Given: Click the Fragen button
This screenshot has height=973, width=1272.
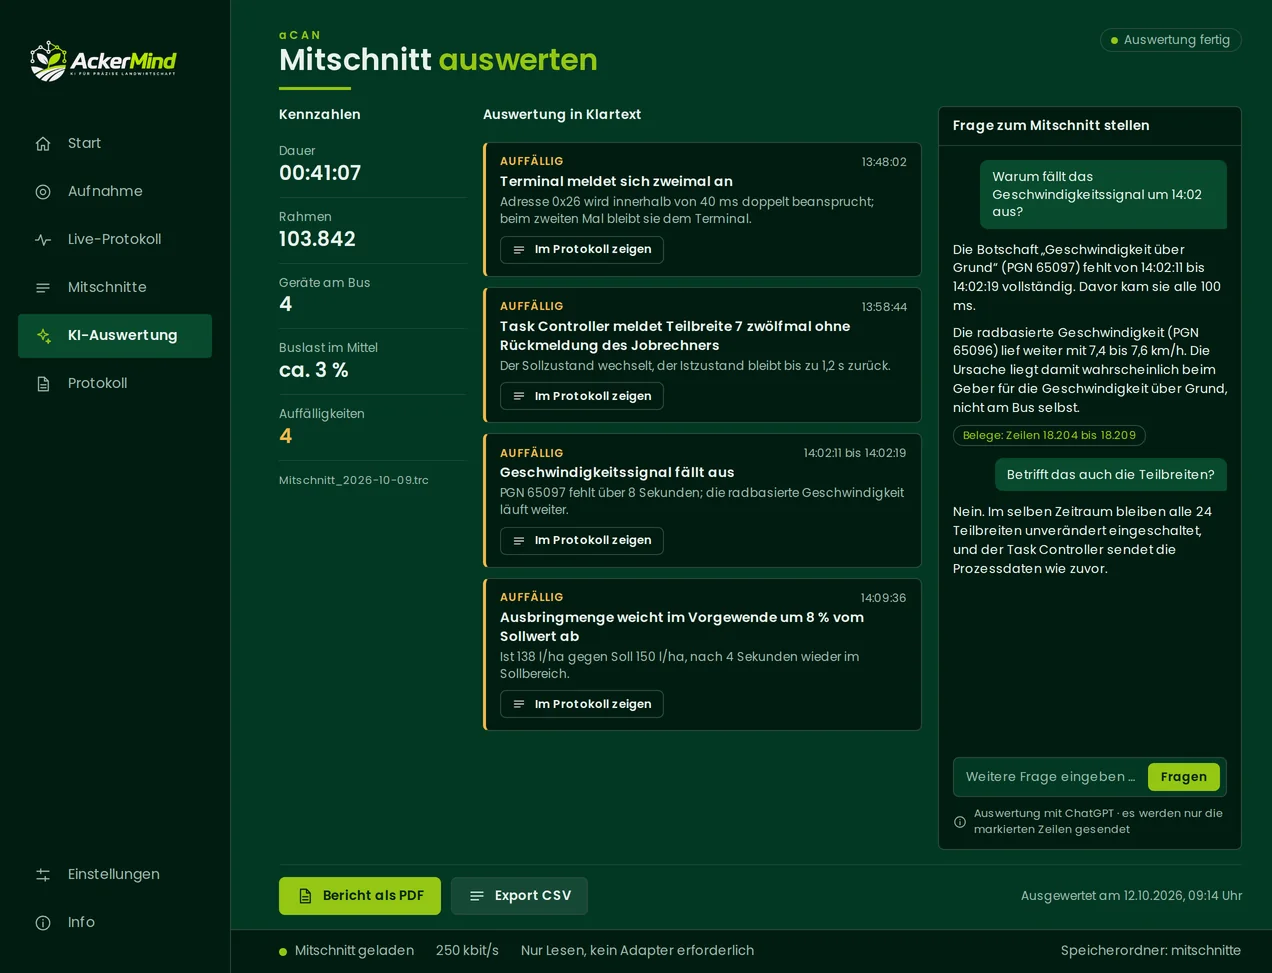Looking at the screenshot, I should click(x=1184, y=777).
